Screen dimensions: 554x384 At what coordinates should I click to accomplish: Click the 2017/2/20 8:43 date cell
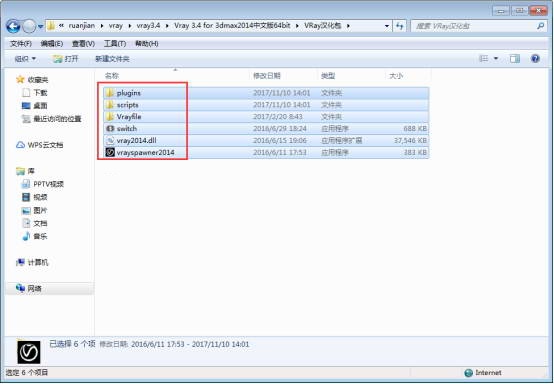click(277, 117)
